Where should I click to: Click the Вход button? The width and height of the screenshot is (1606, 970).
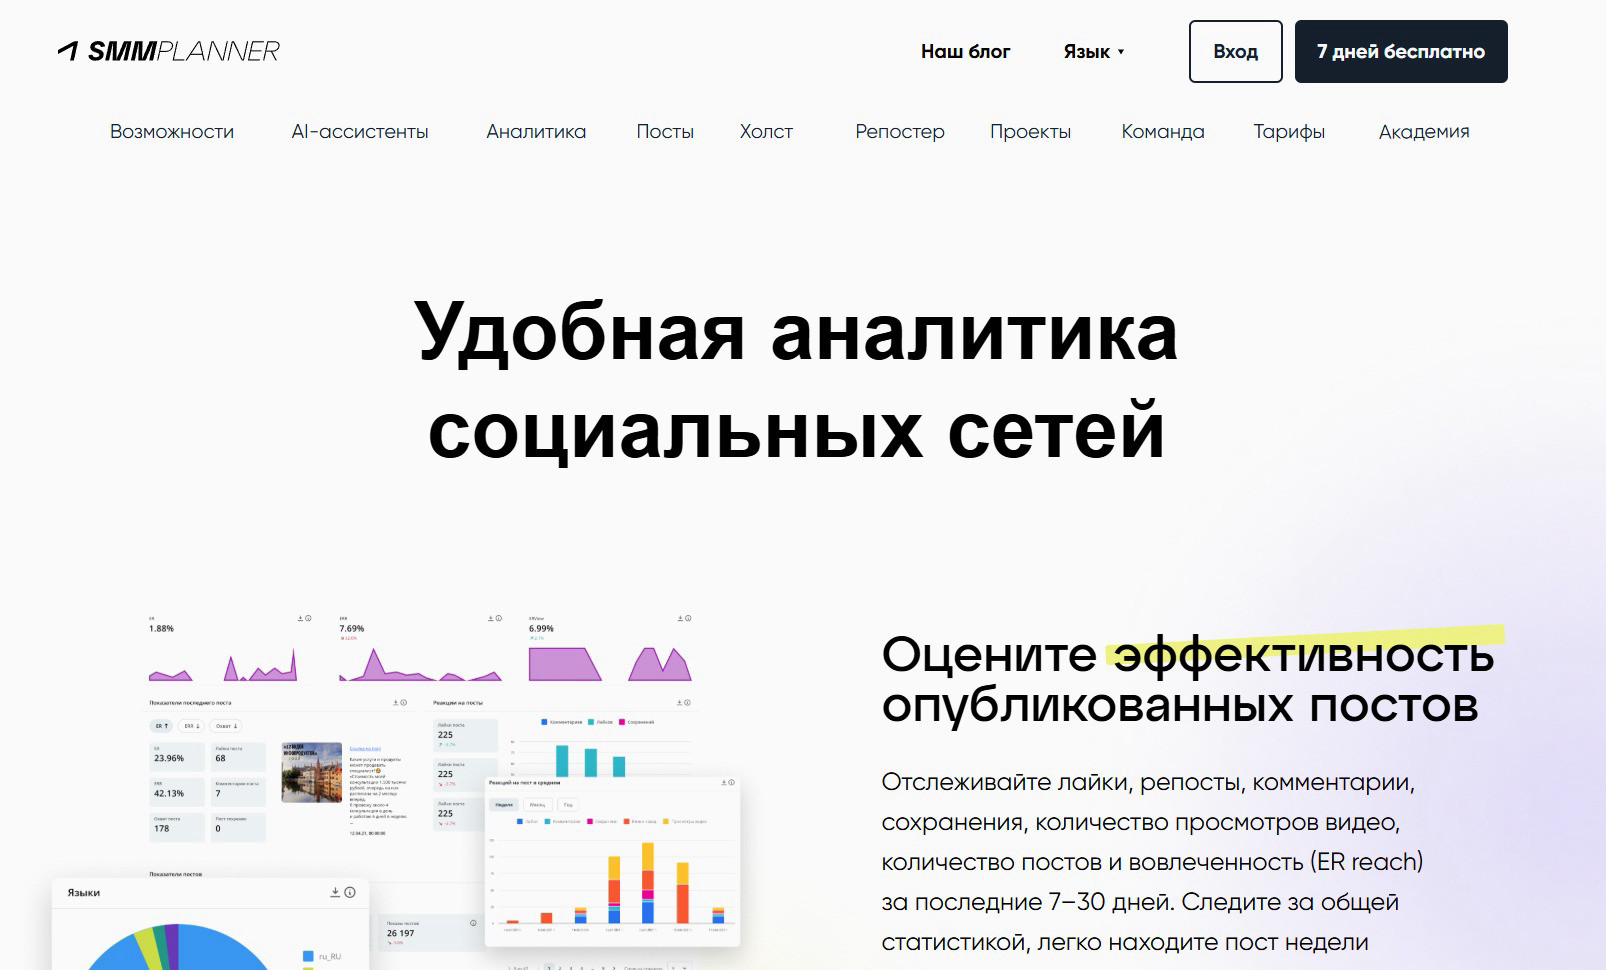(x=1235, y=51)
